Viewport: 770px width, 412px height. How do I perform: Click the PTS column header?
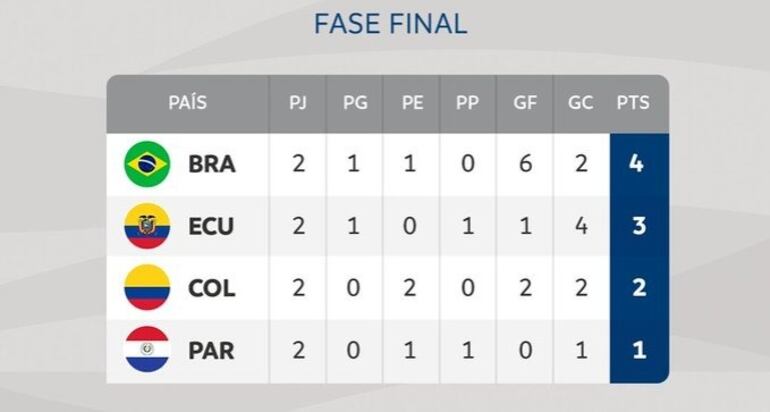pyautogui.click(x=637, y=103)
